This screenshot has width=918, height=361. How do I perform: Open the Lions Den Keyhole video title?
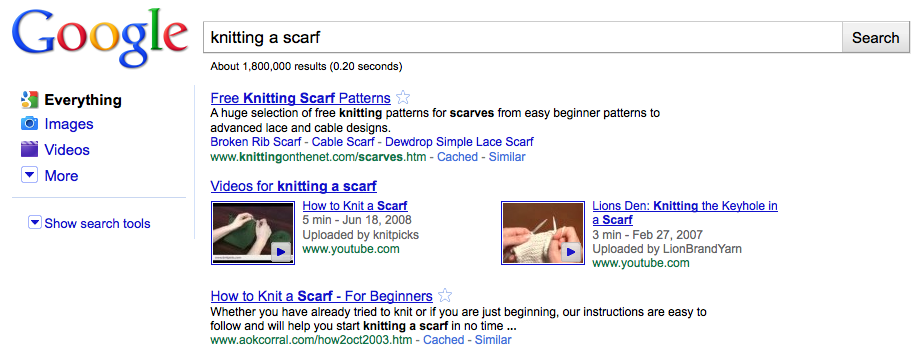[x=685, y=213]
